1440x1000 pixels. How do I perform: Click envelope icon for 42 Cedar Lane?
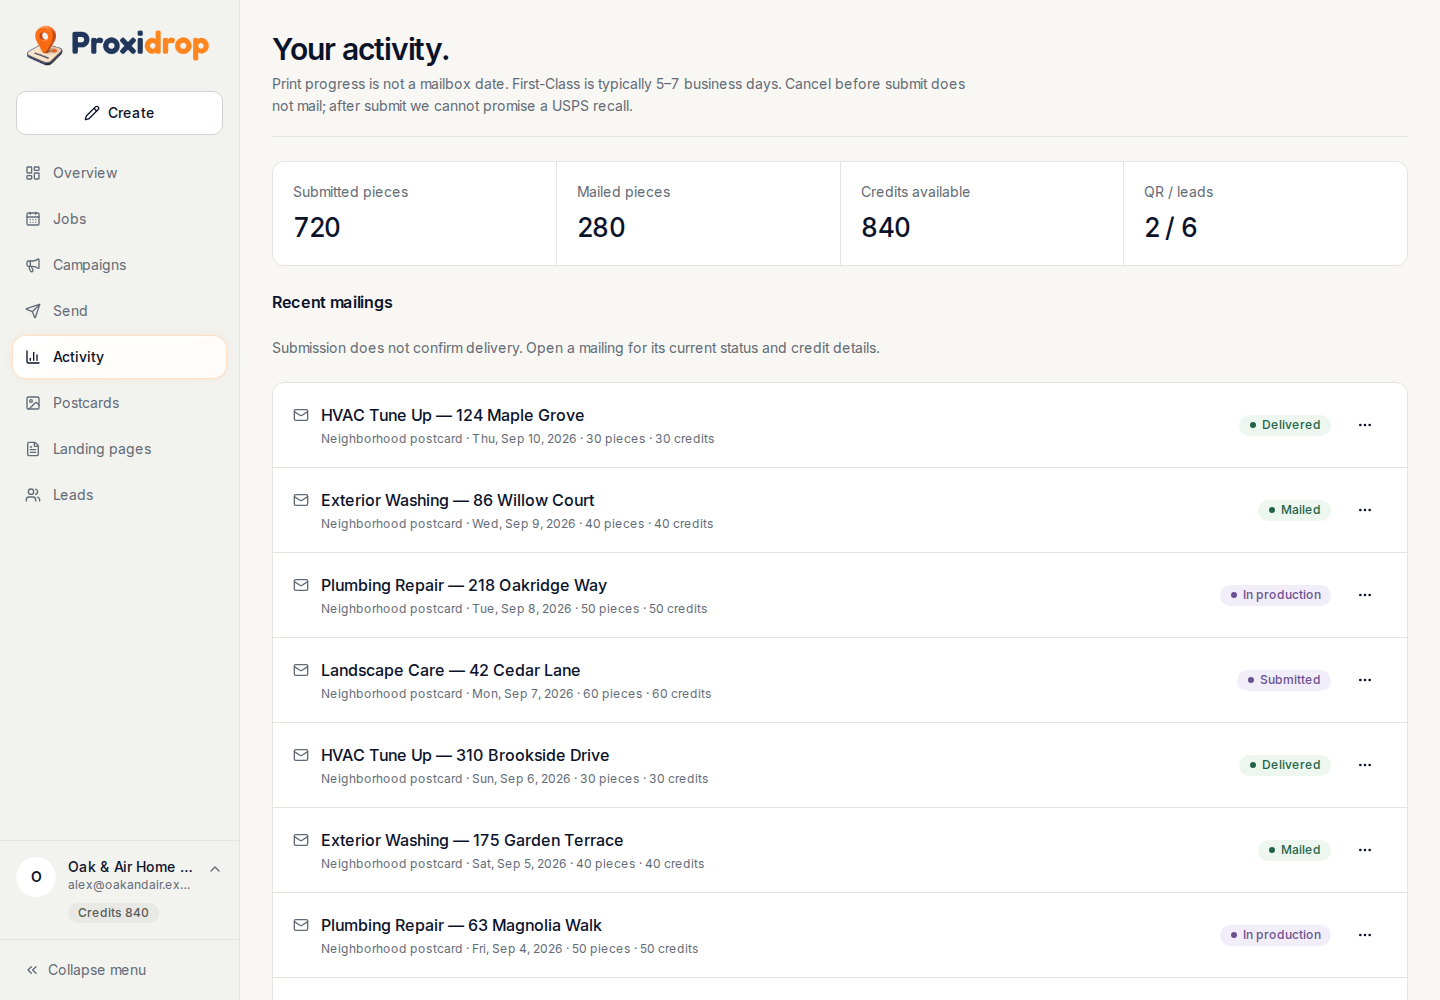(301, 670)
